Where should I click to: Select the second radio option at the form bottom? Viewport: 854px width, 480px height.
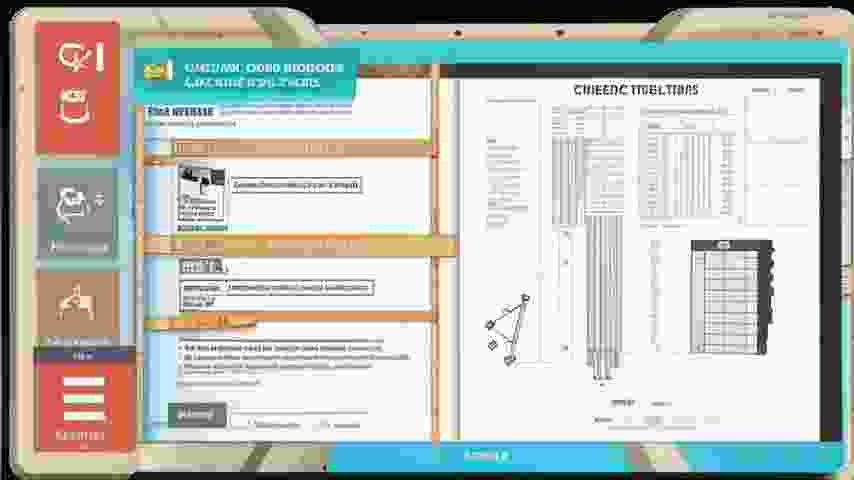[x=322, y=424]
